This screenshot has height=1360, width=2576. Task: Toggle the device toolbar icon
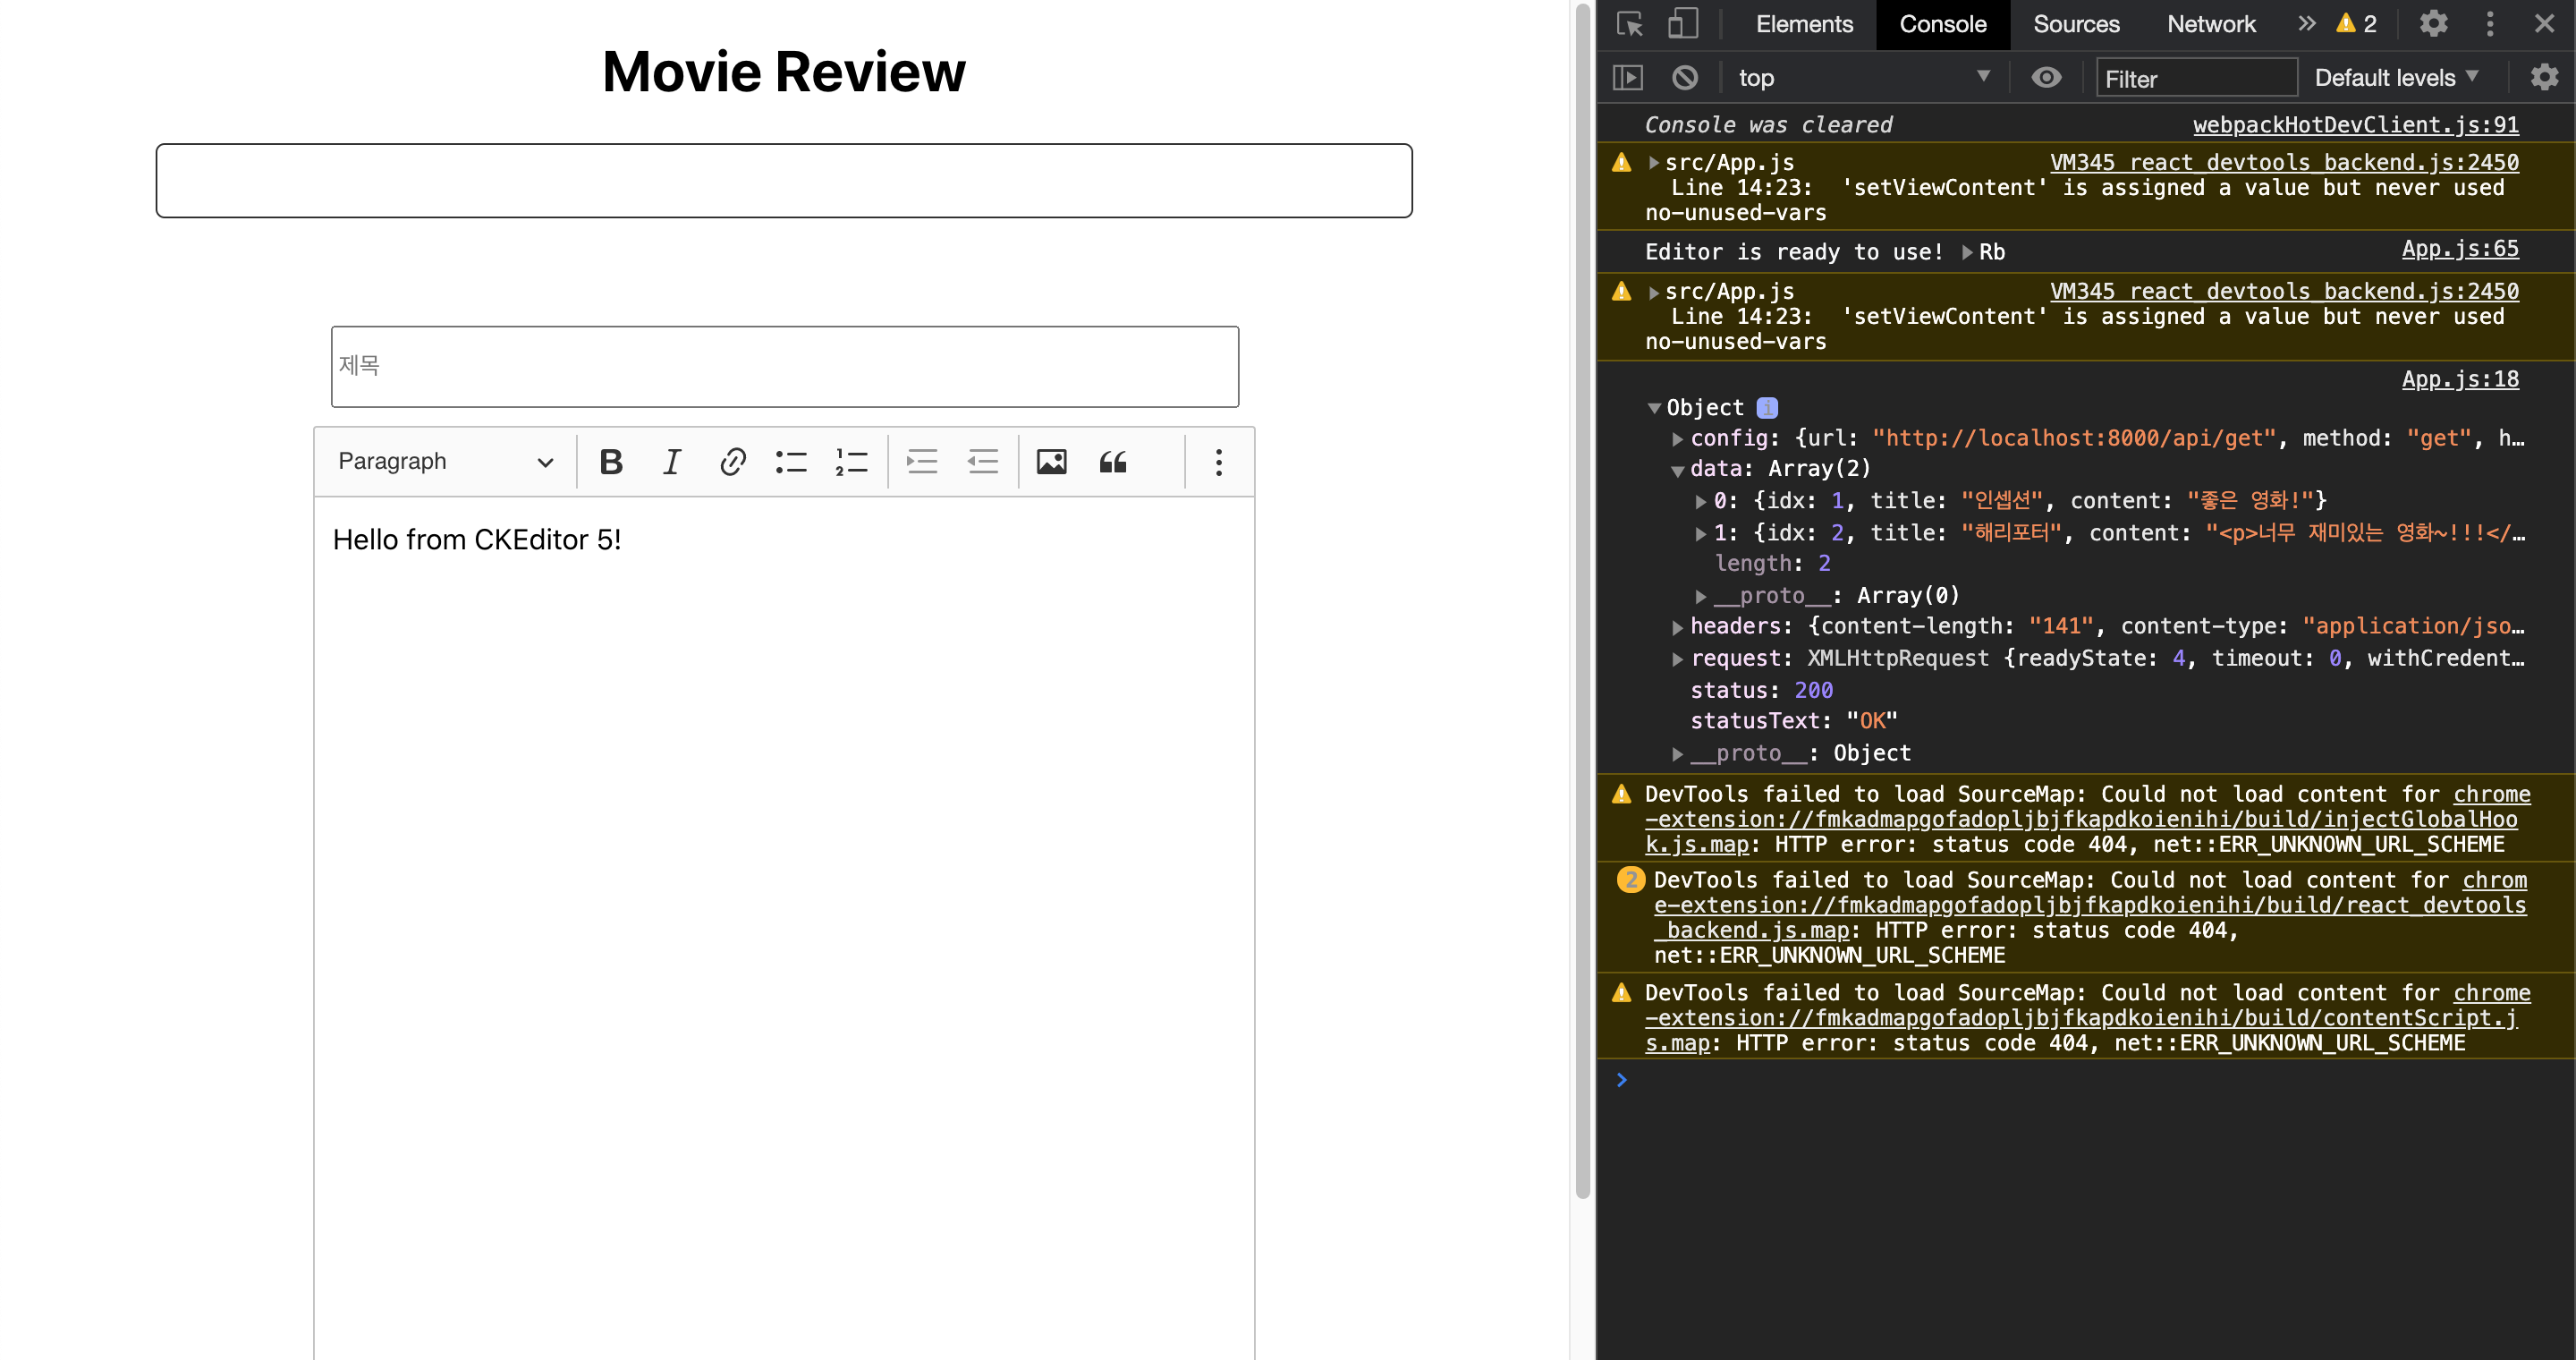(x=1683, y=24)
